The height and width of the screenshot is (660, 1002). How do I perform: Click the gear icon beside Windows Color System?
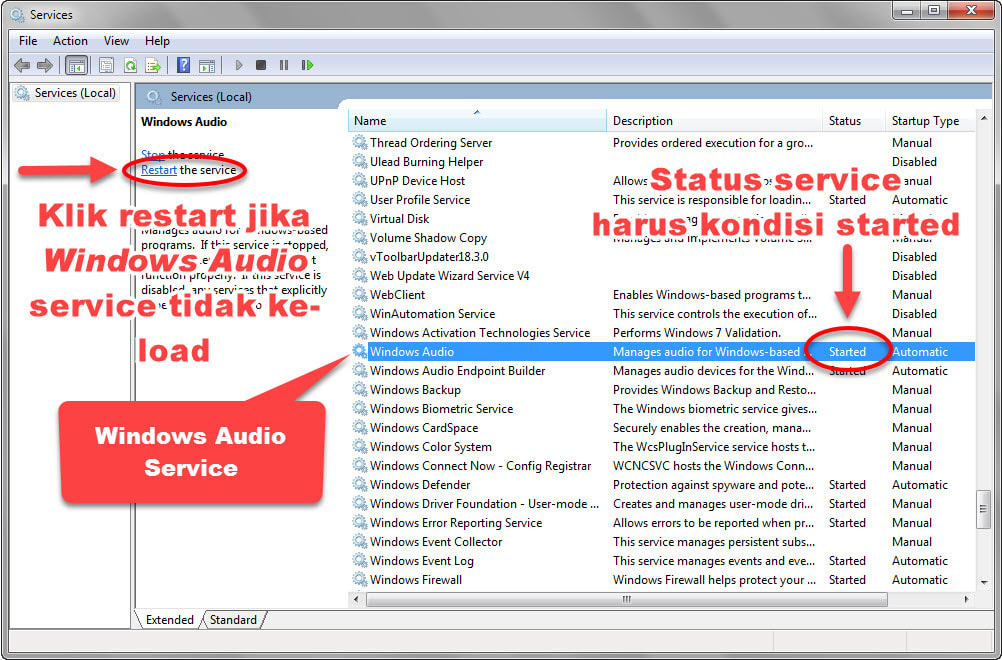point(360,447)
